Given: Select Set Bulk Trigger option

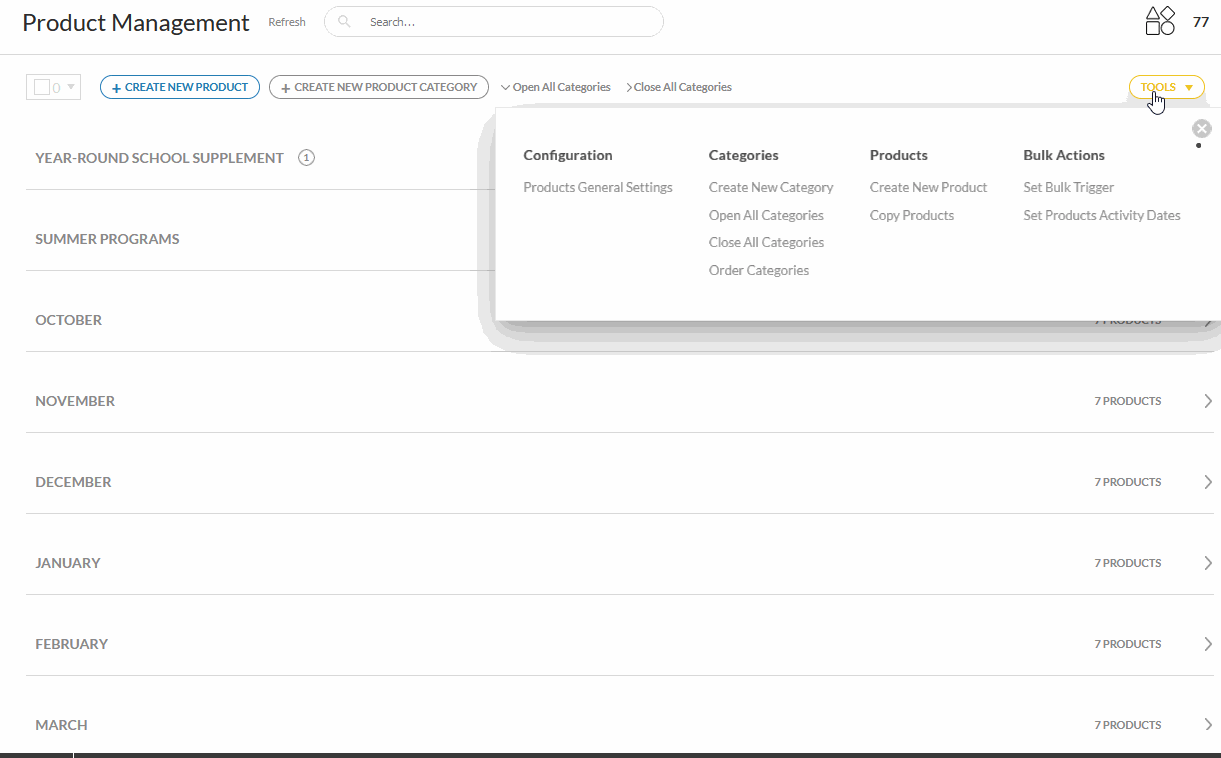Looking at the screenshot, I should [x=1068, y=187].
